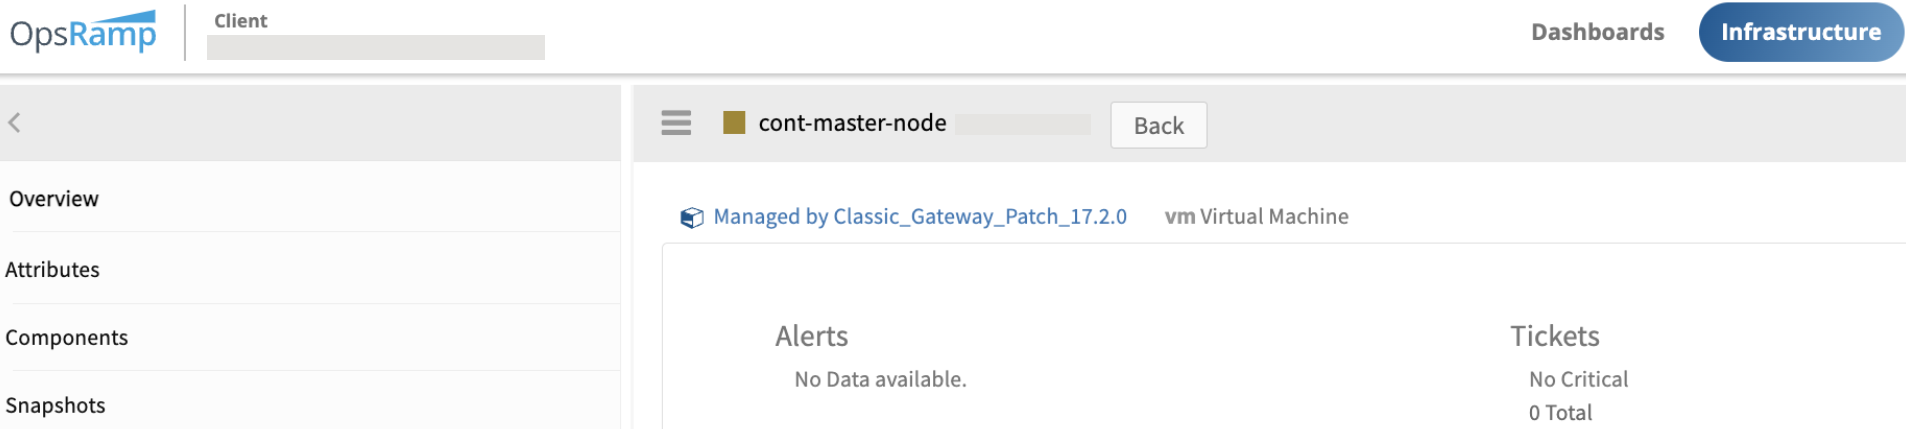
Task: Open the Client selector field
Action: pyautogui.click(x=375, y=47)
